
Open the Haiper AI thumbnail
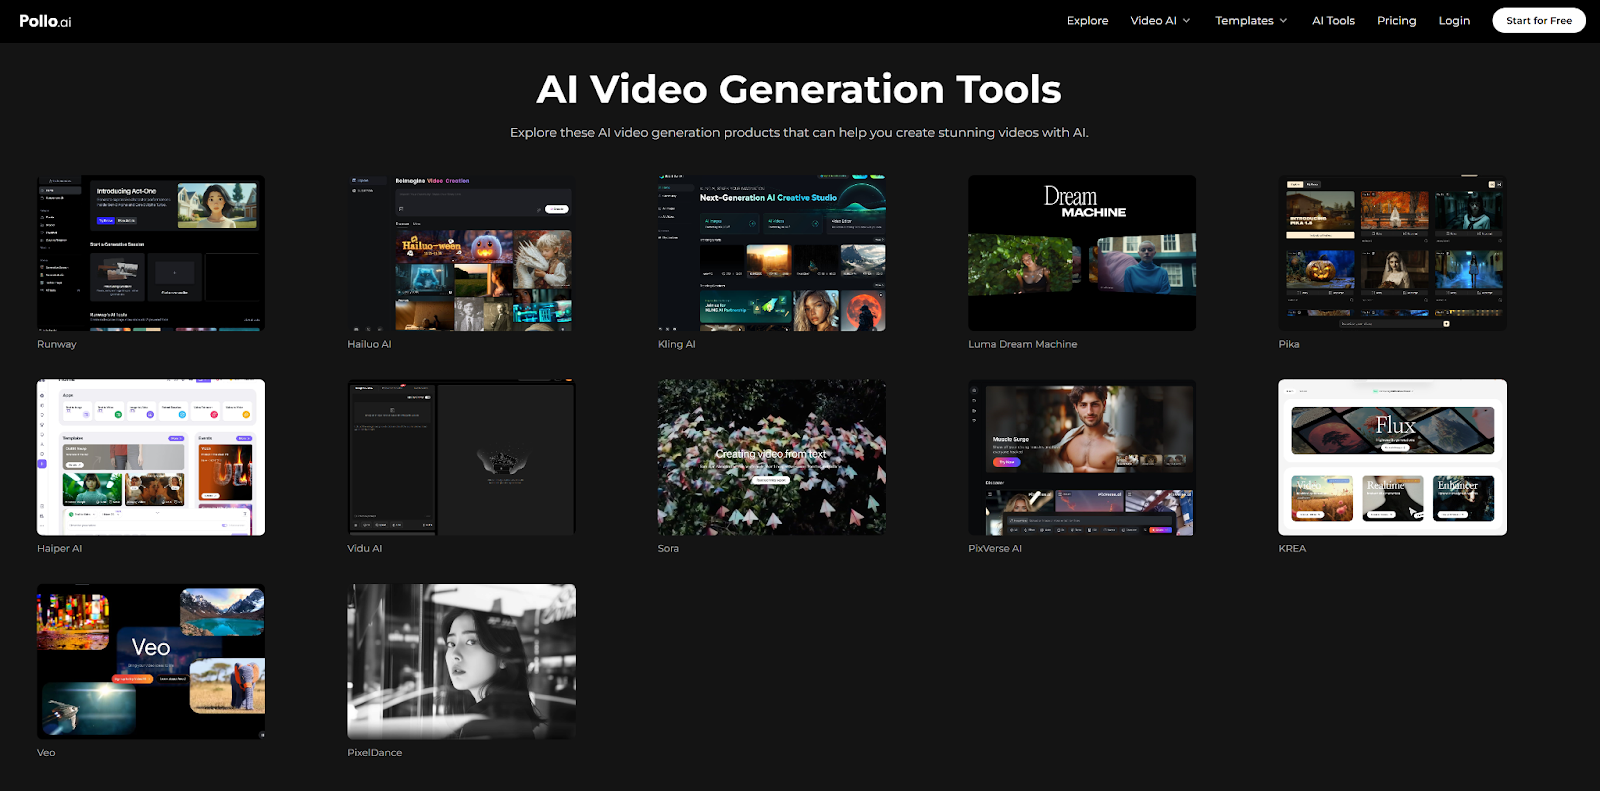[x=151, y=457]
